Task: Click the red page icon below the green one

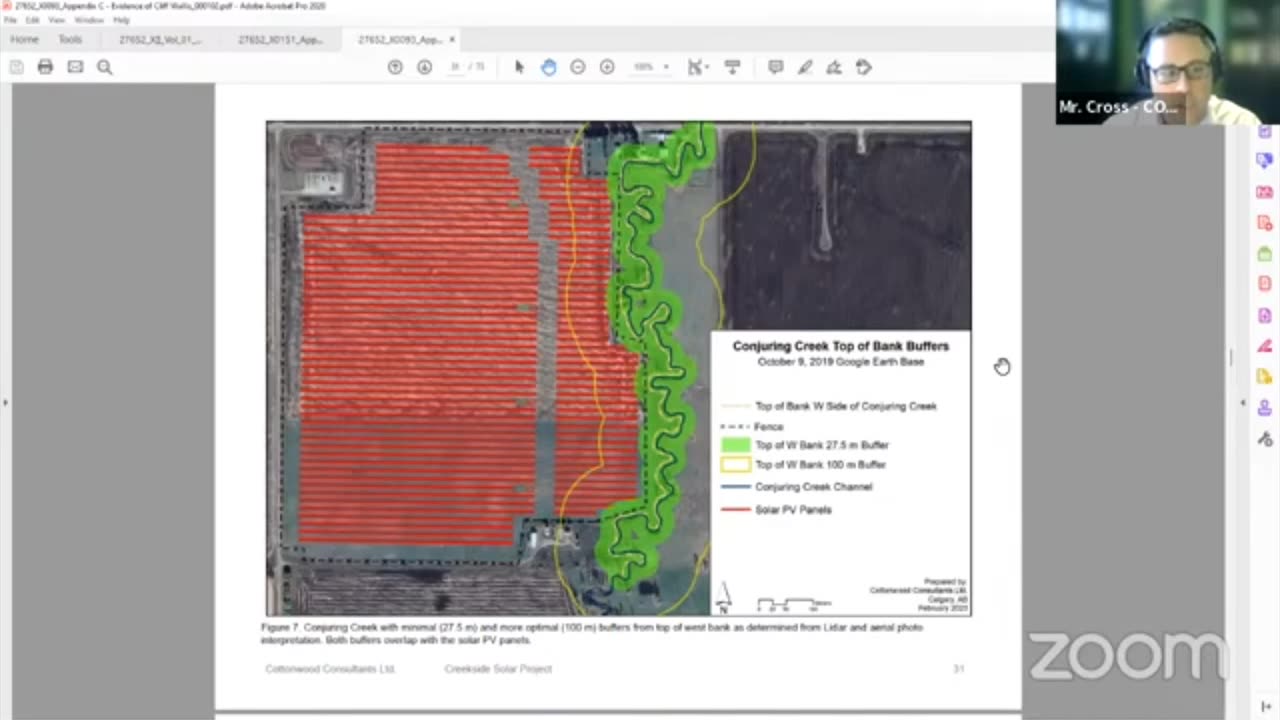Action: (x=1265, y=284)
